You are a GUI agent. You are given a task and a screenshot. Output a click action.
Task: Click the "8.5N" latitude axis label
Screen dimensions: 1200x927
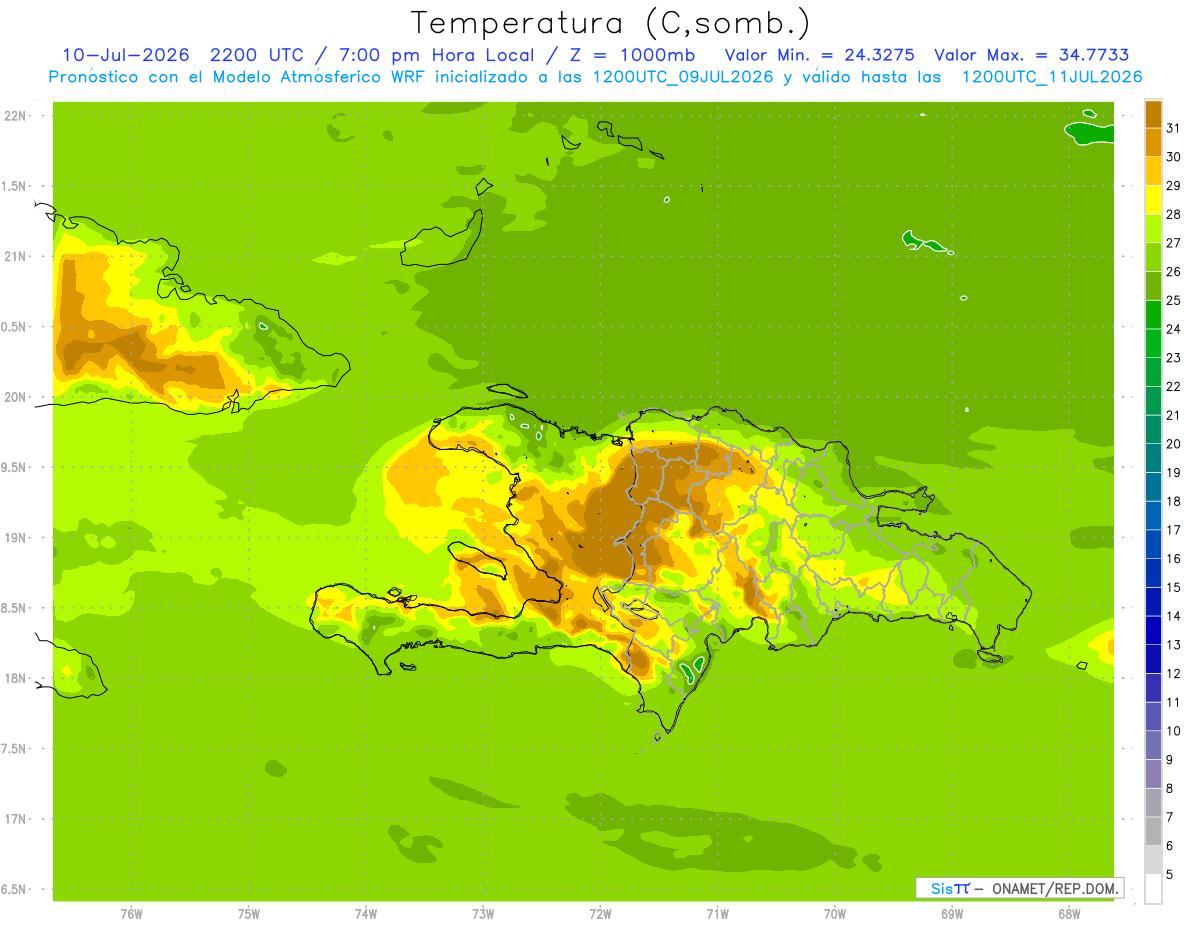pos(15,608)
